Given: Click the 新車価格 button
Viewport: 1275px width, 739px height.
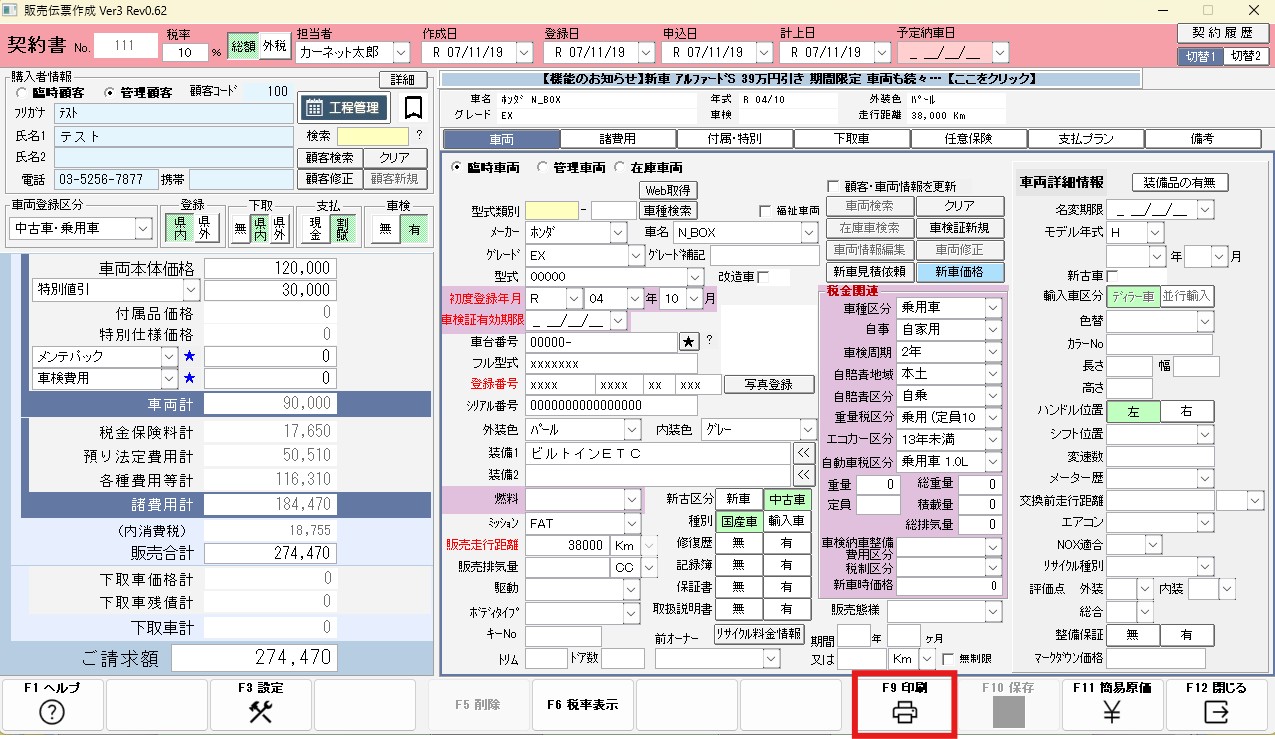Looking at the screenshot, I should pyautogui.click(x=959, y=271).
